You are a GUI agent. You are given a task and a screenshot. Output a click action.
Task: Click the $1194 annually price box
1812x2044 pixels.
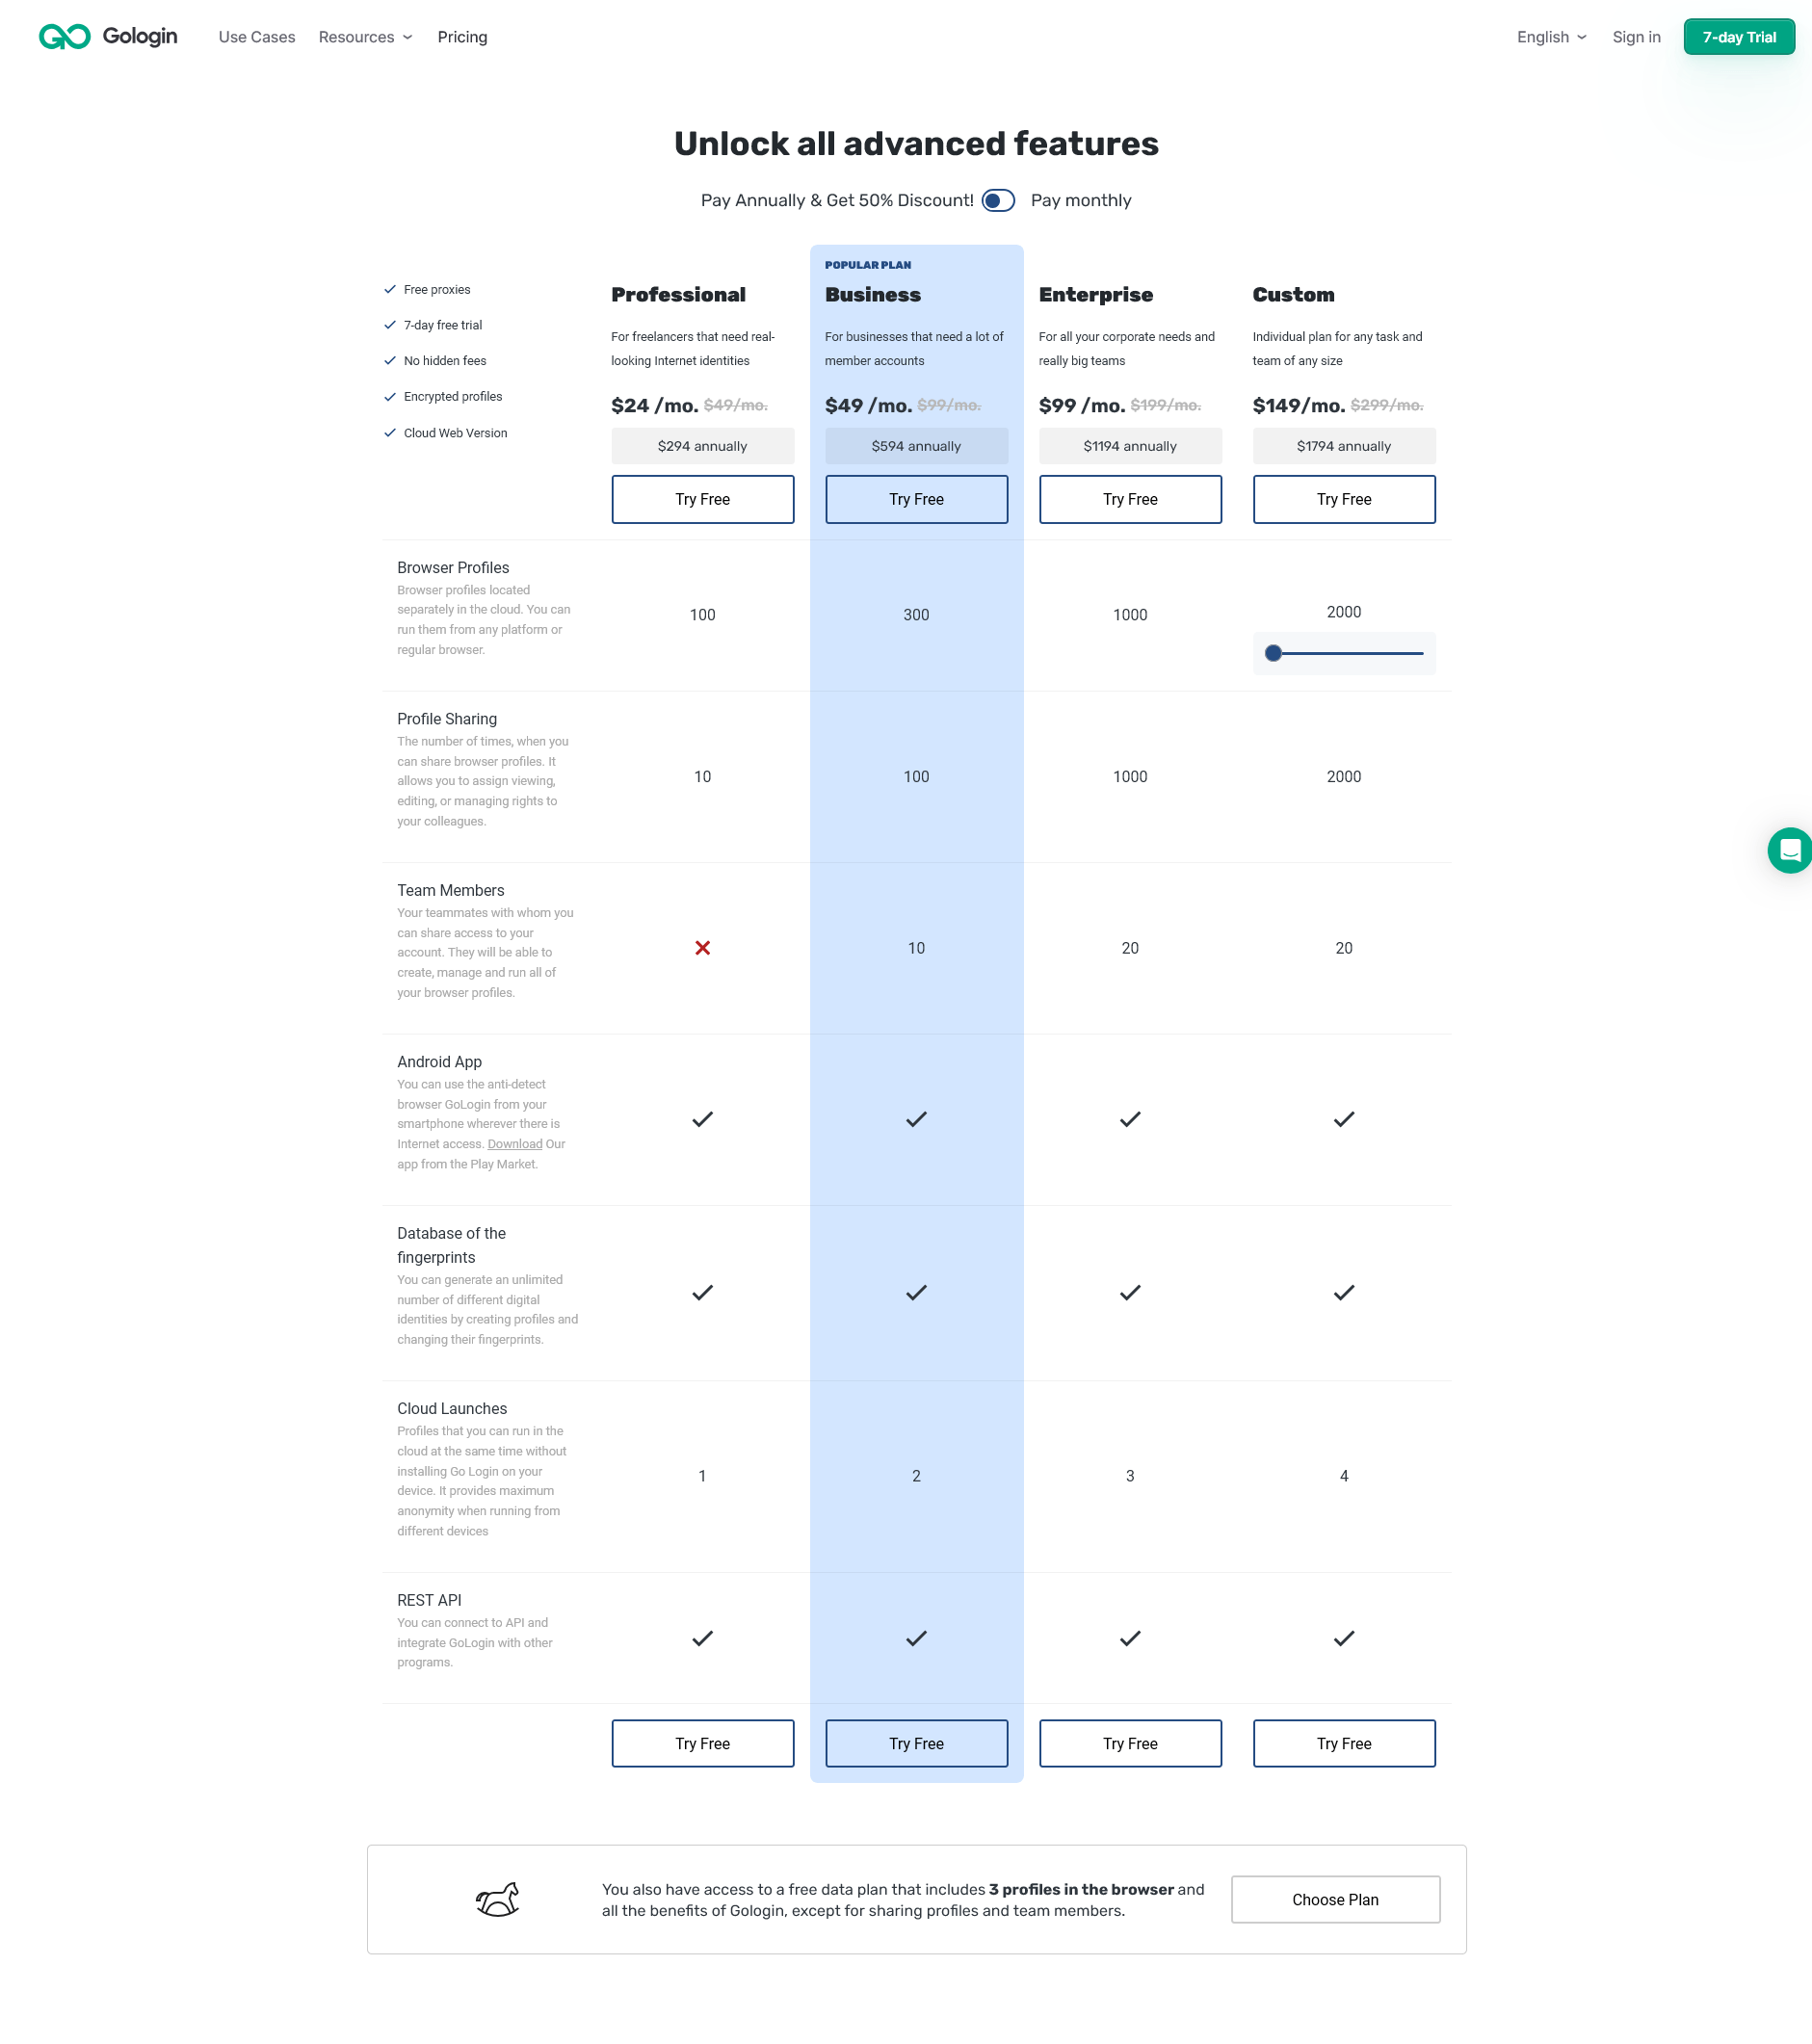[1130, 446]
